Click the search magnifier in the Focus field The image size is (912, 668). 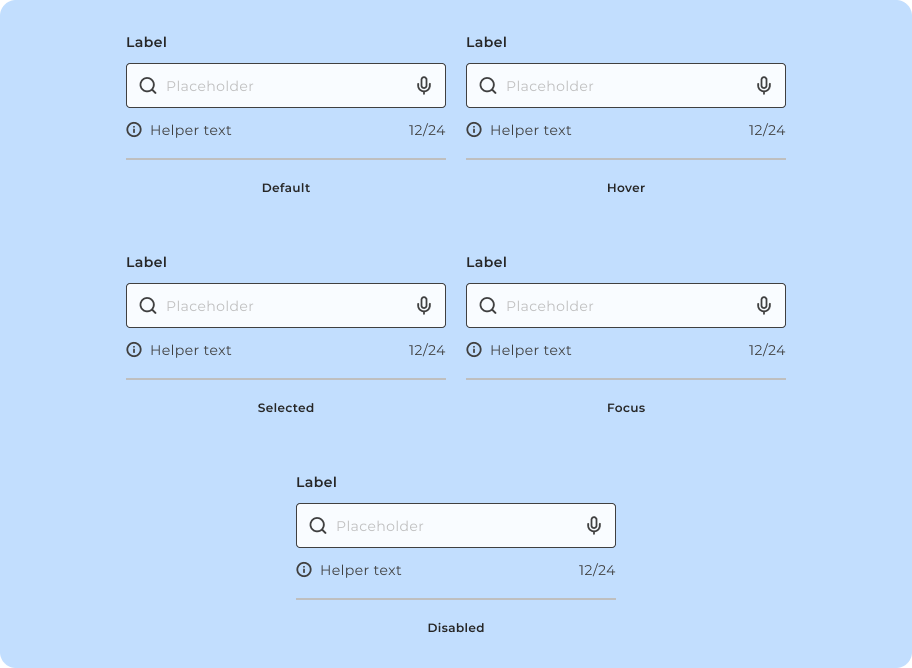coord(488,306)
